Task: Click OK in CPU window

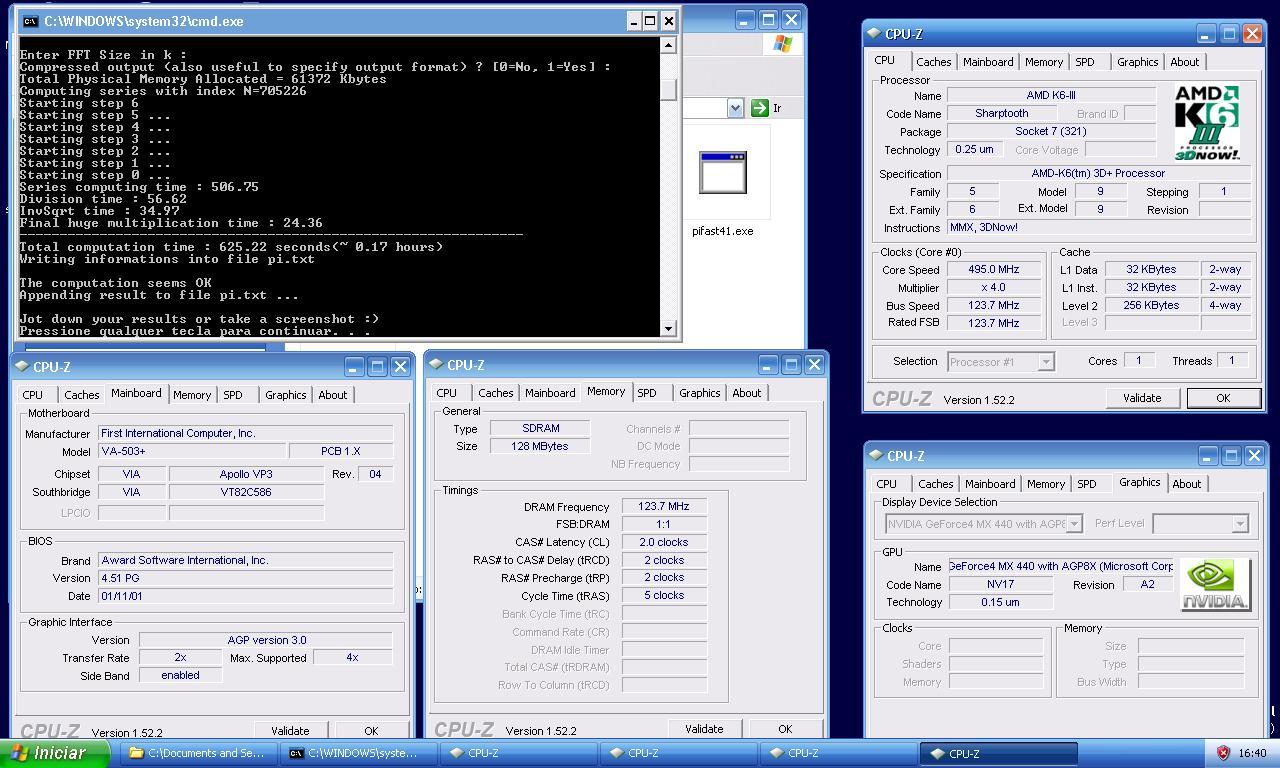Action: tap(1223, 398)
